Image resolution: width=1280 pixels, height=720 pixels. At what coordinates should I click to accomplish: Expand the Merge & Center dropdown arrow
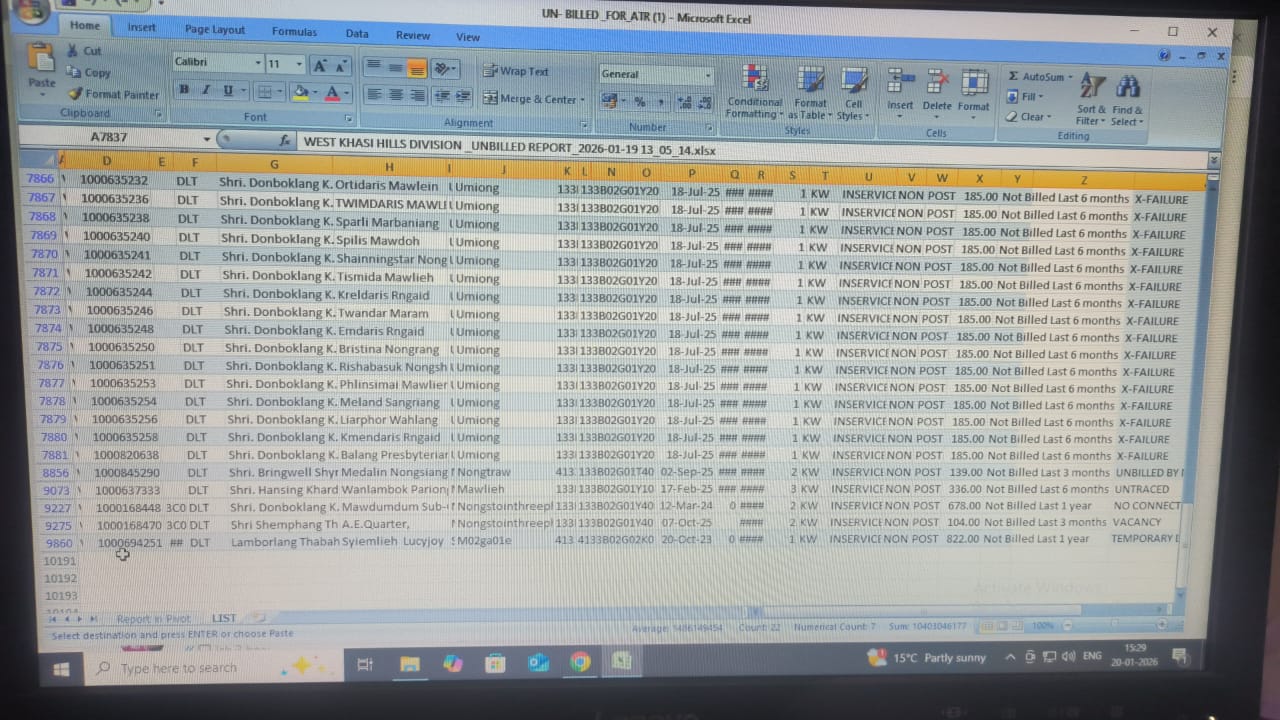point(583,100)
